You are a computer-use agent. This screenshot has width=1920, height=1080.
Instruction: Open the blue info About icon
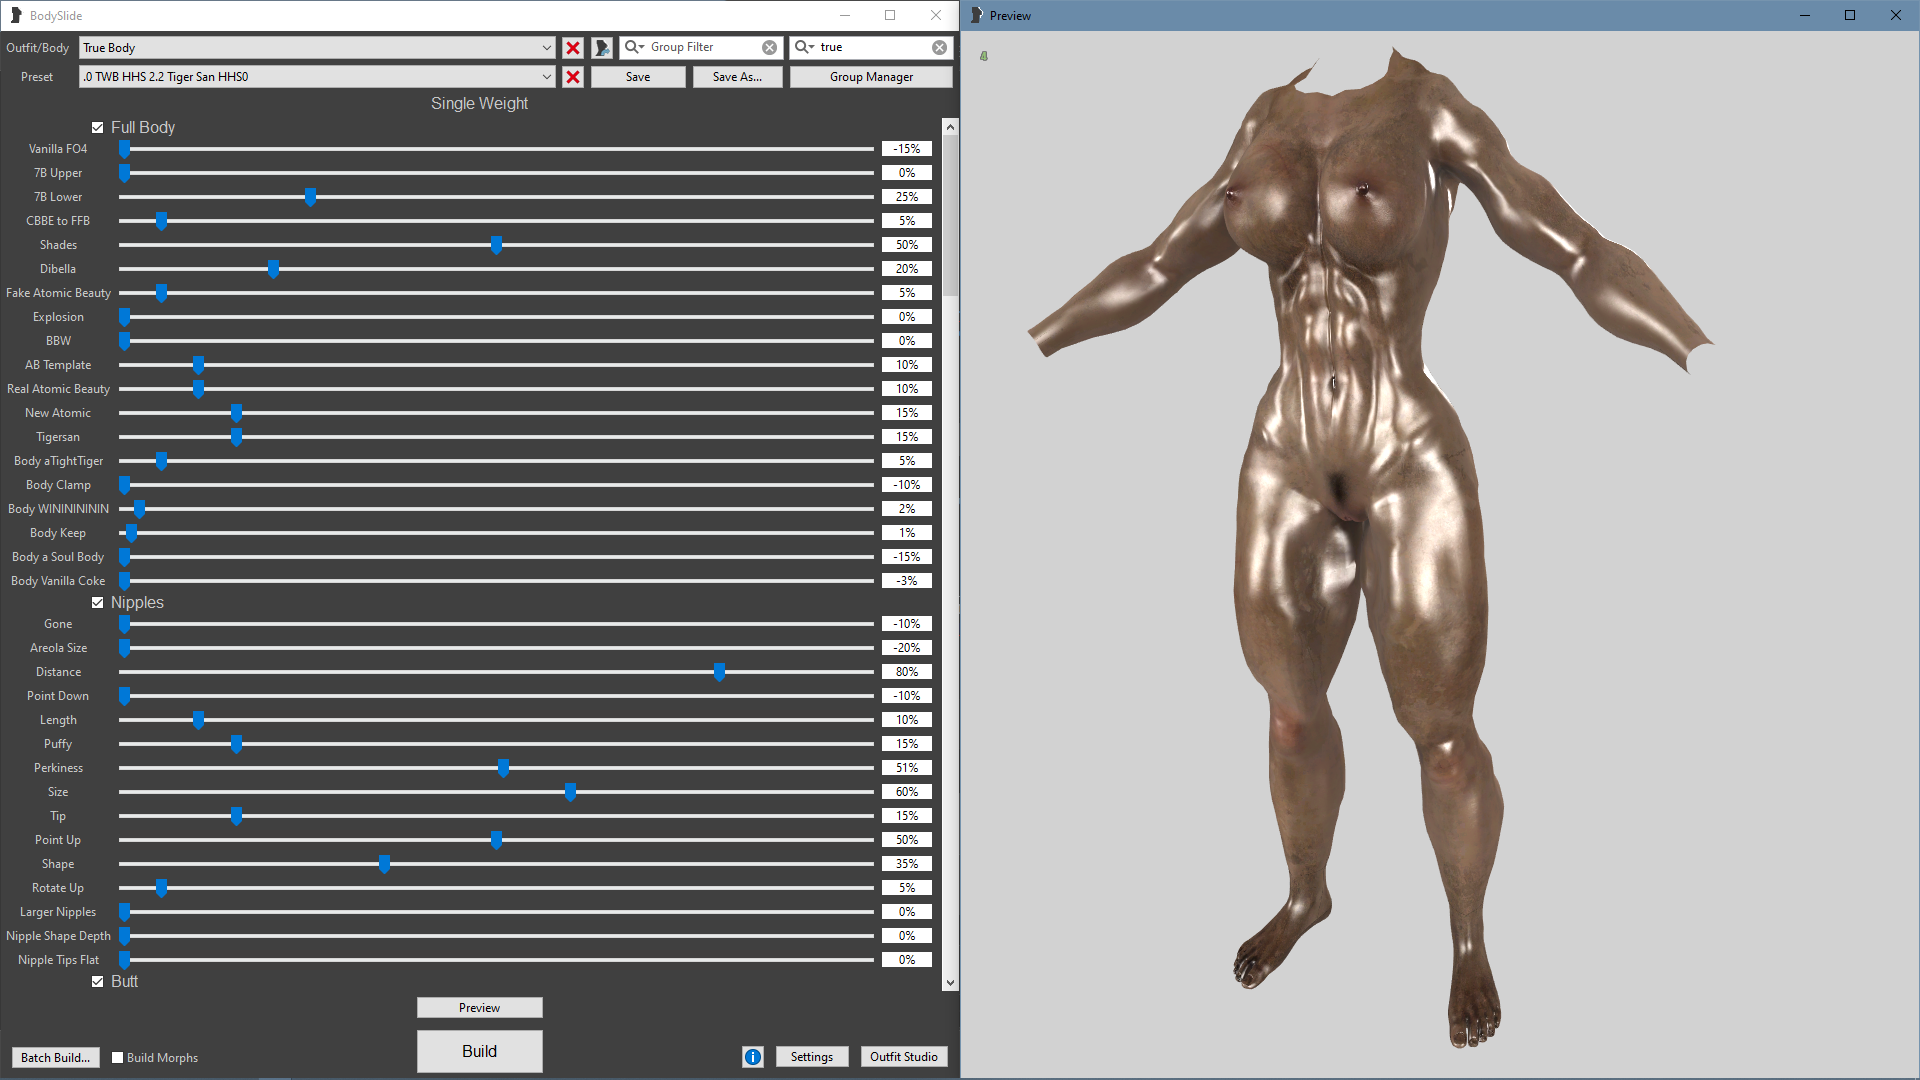click(753, 1057)
